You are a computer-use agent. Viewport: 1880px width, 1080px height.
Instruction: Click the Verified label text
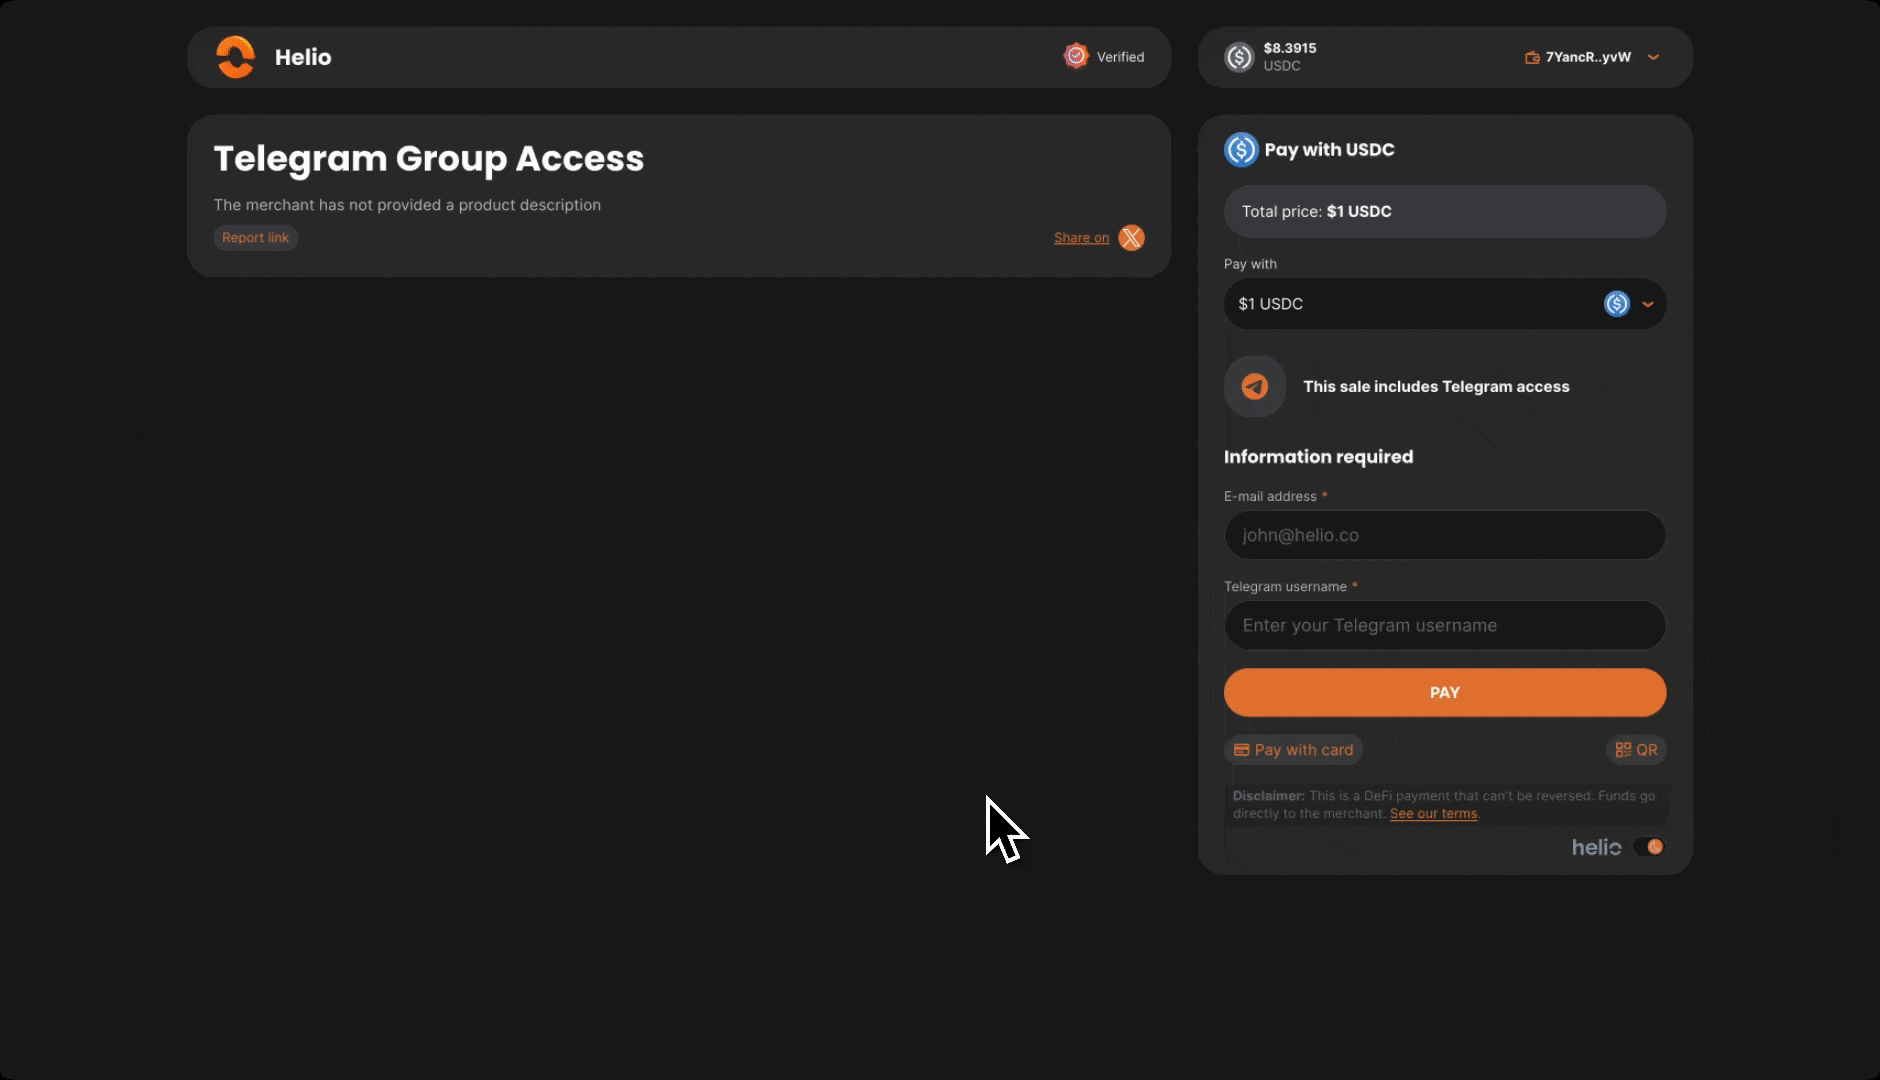pos(1120,57)
